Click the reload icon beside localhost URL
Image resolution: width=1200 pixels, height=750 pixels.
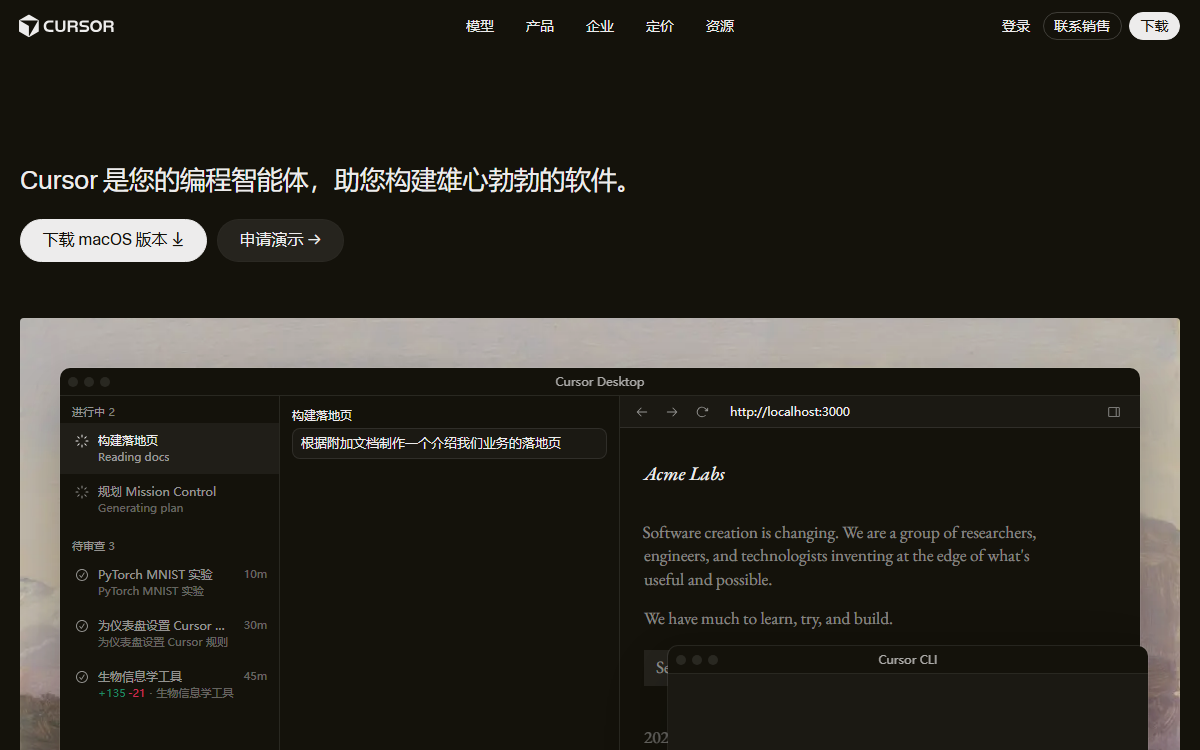coord(702,412)
